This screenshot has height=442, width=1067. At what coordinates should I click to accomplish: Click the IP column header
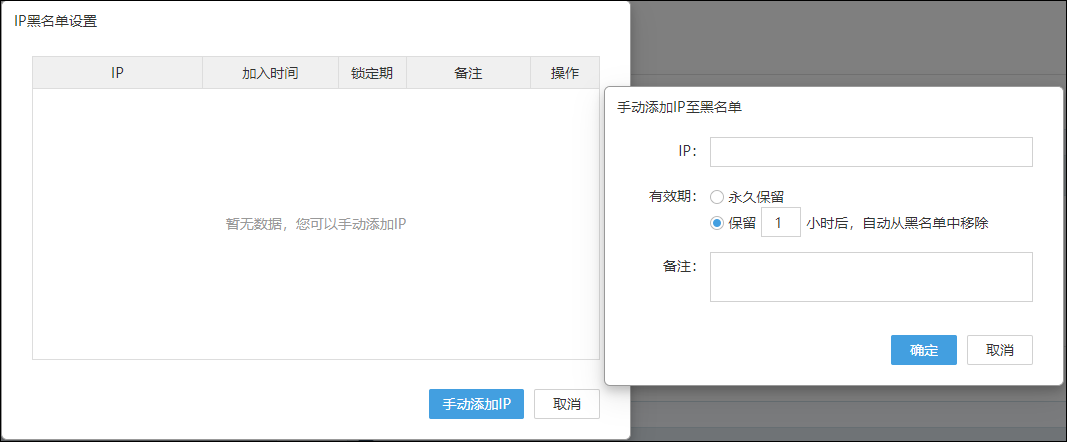click(117, 73)
